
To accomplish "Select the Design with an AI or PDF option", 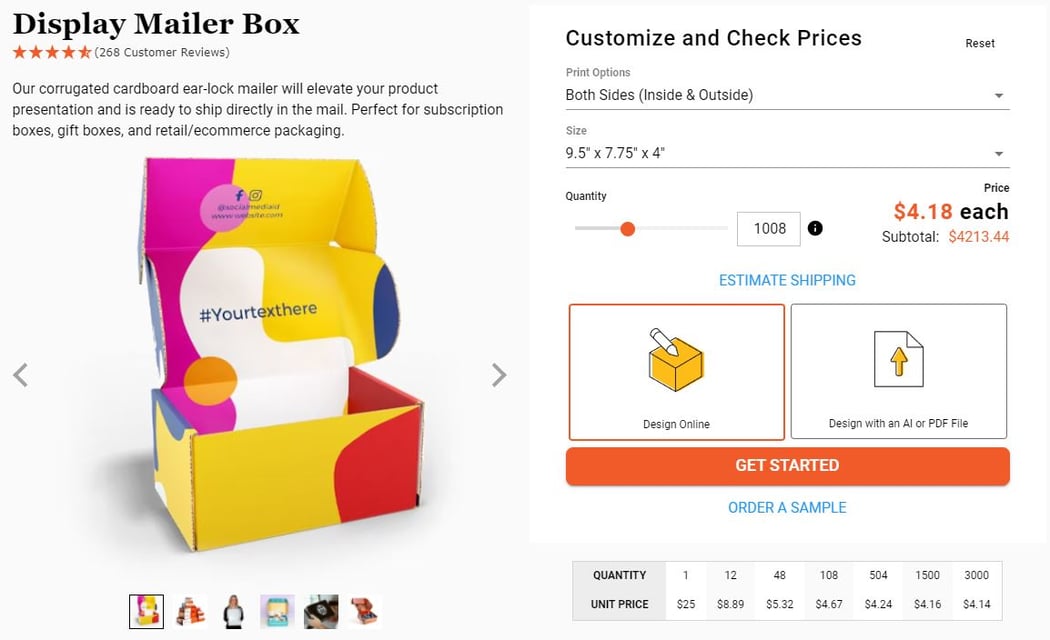I will (x=898, y=370).
